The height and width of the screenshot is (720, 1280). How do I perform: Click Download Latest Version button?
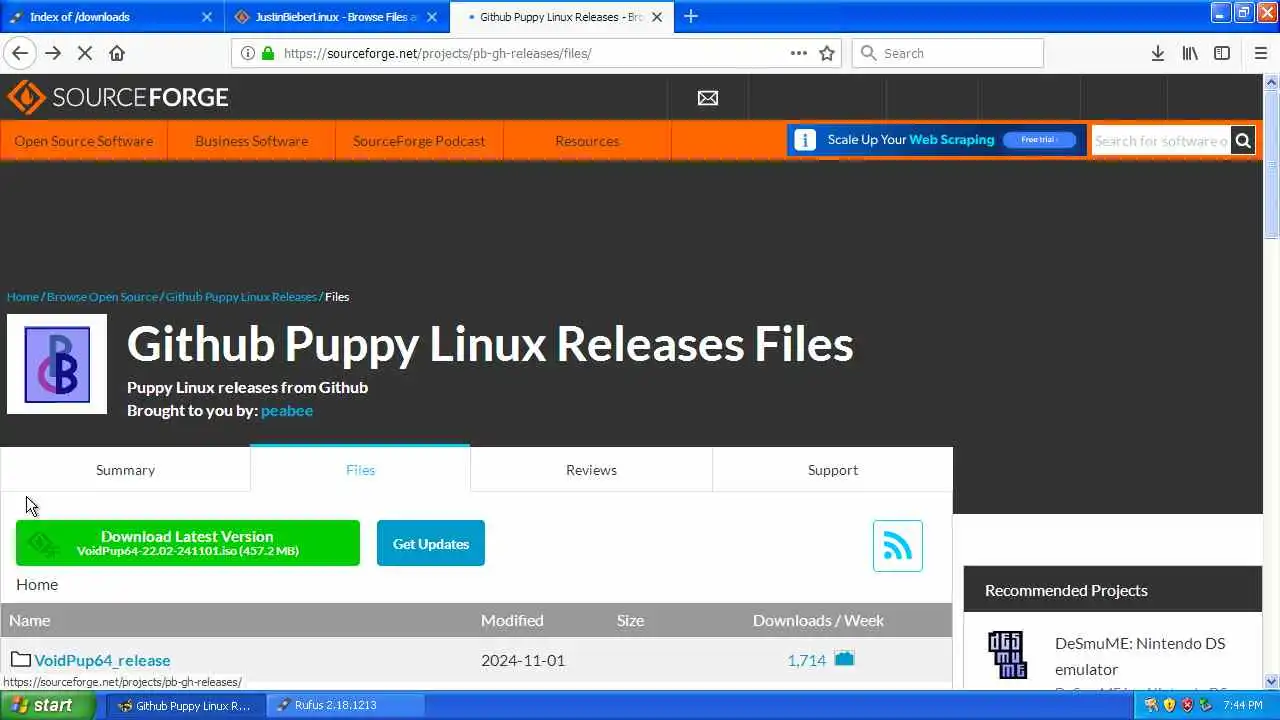pos(188,543)
